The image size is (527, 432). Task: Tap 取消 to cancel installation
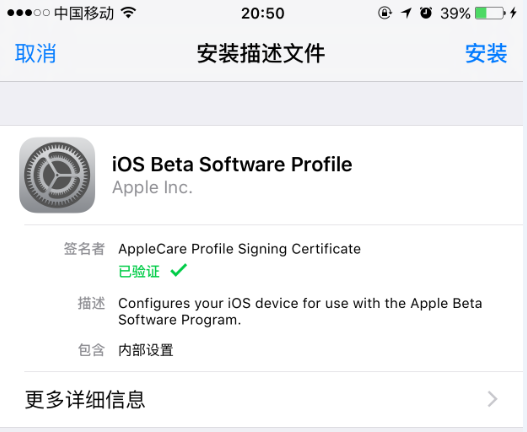click(36, 53)
